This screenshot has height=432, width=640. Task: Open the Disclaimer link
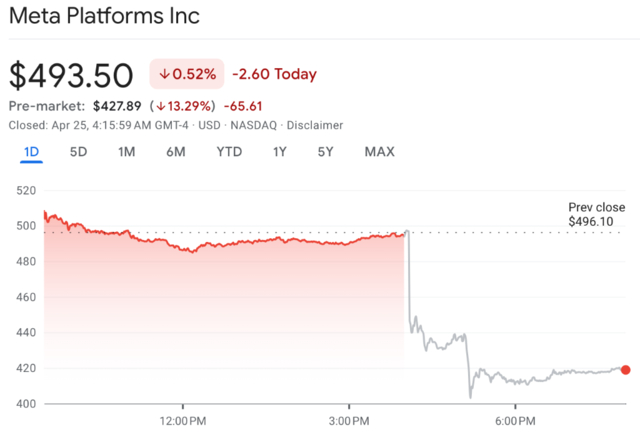click(x=315, y=125)
